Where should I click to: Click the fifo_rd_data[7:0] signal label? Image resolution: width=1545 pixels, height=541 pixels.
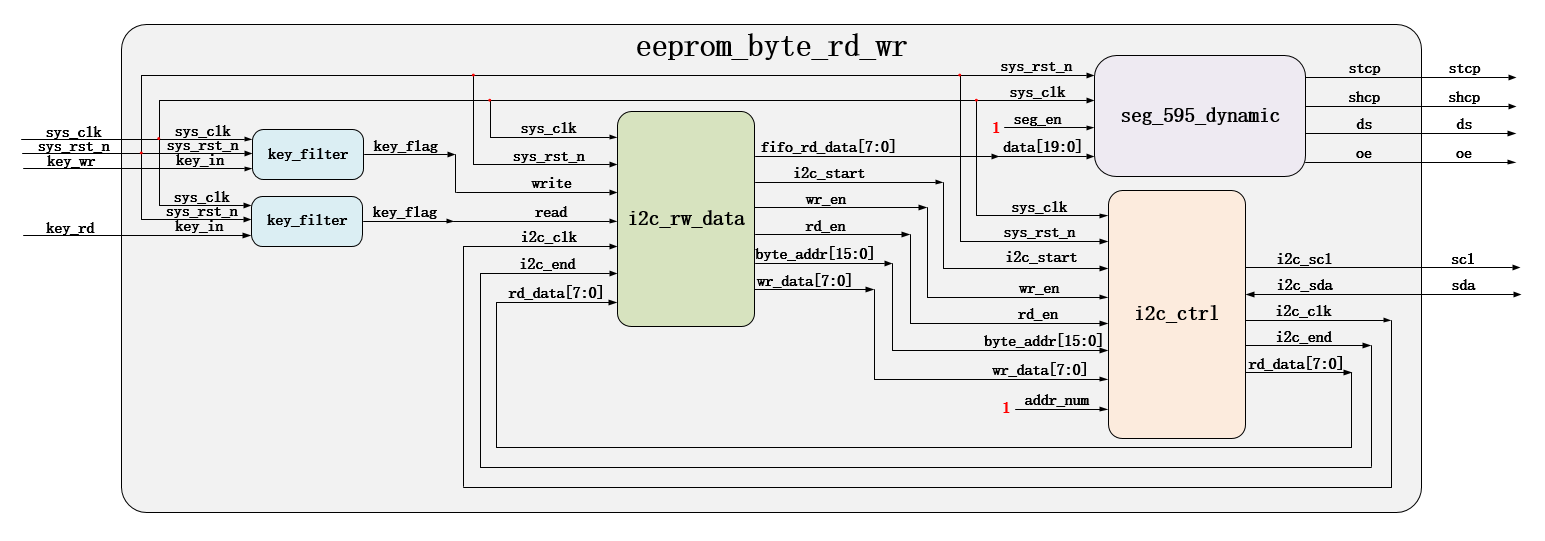[828, 147]
